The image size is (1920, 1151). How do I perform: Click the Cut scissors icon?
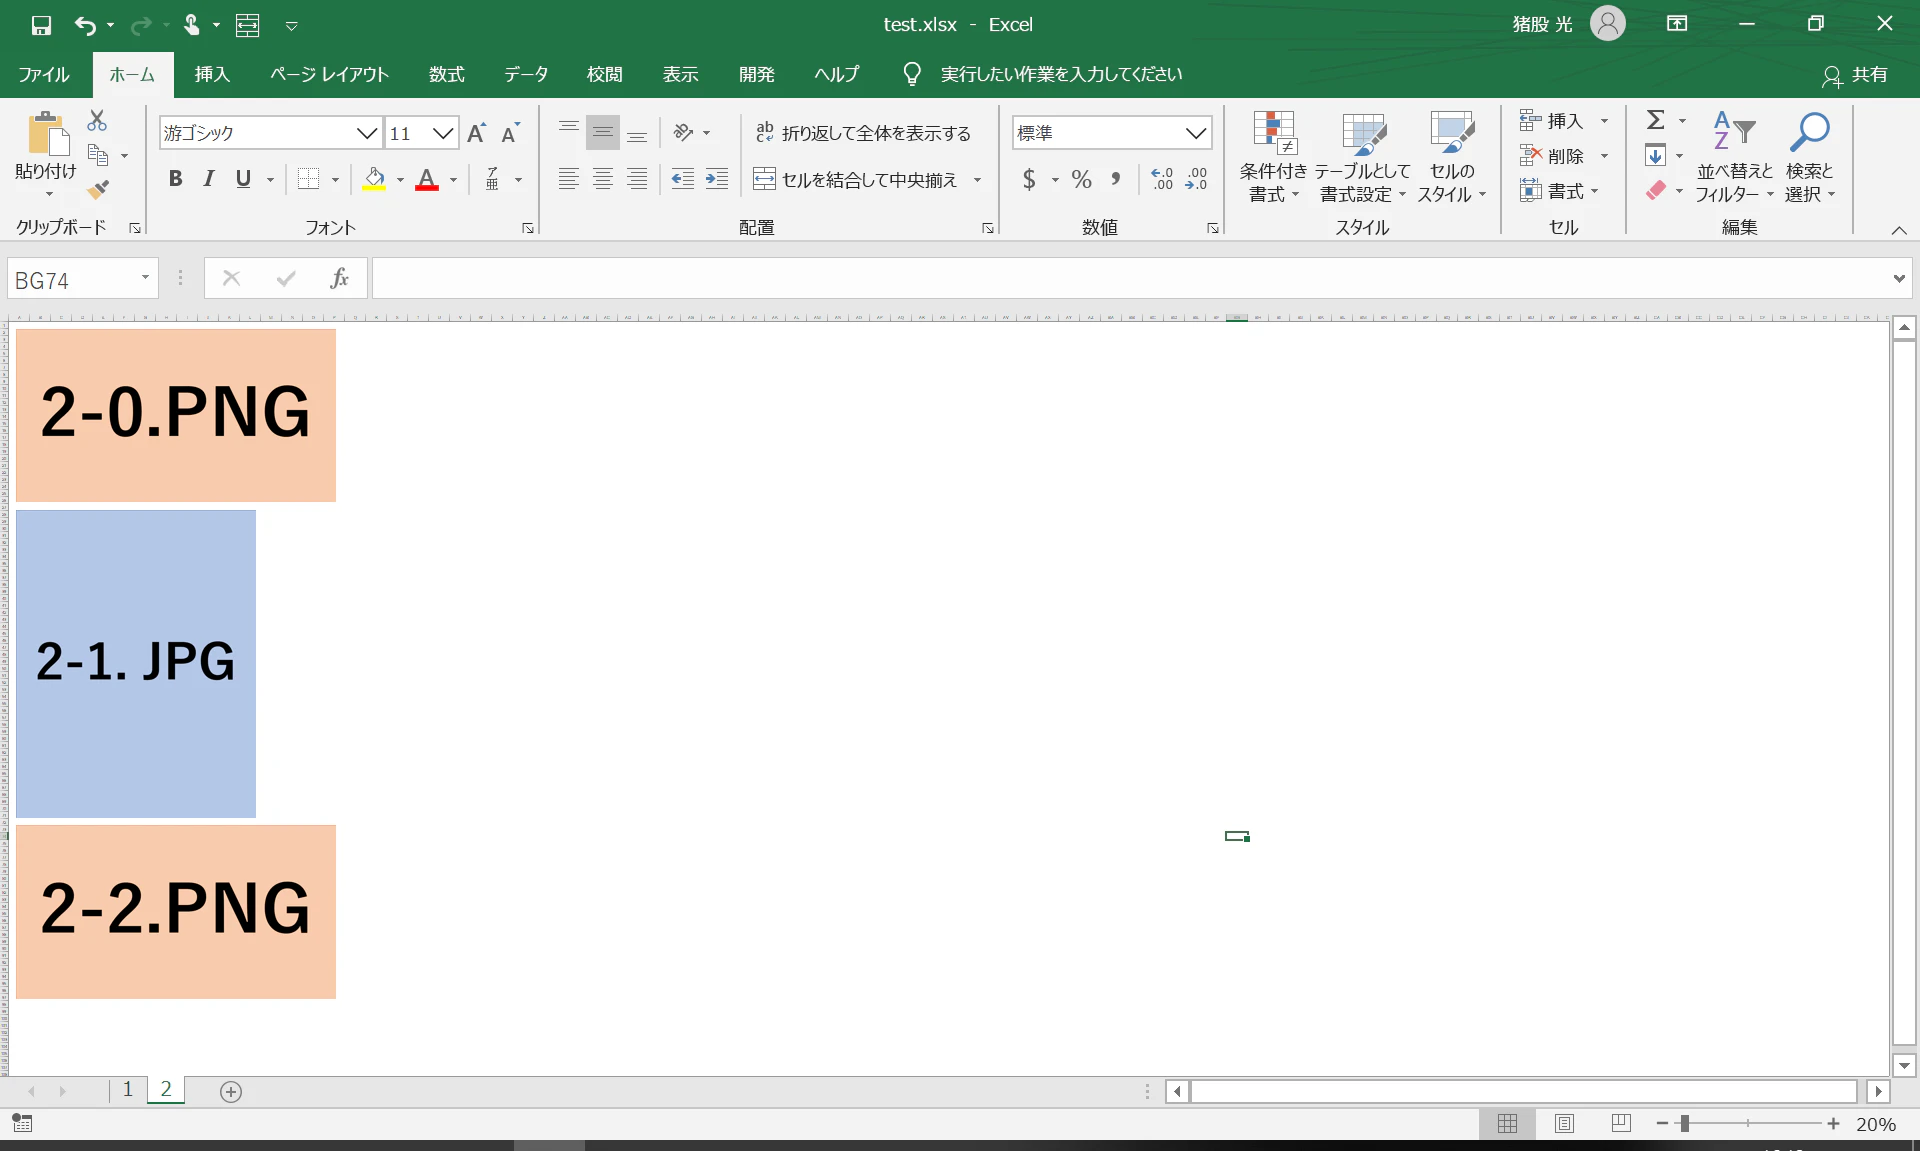point(97,121)
